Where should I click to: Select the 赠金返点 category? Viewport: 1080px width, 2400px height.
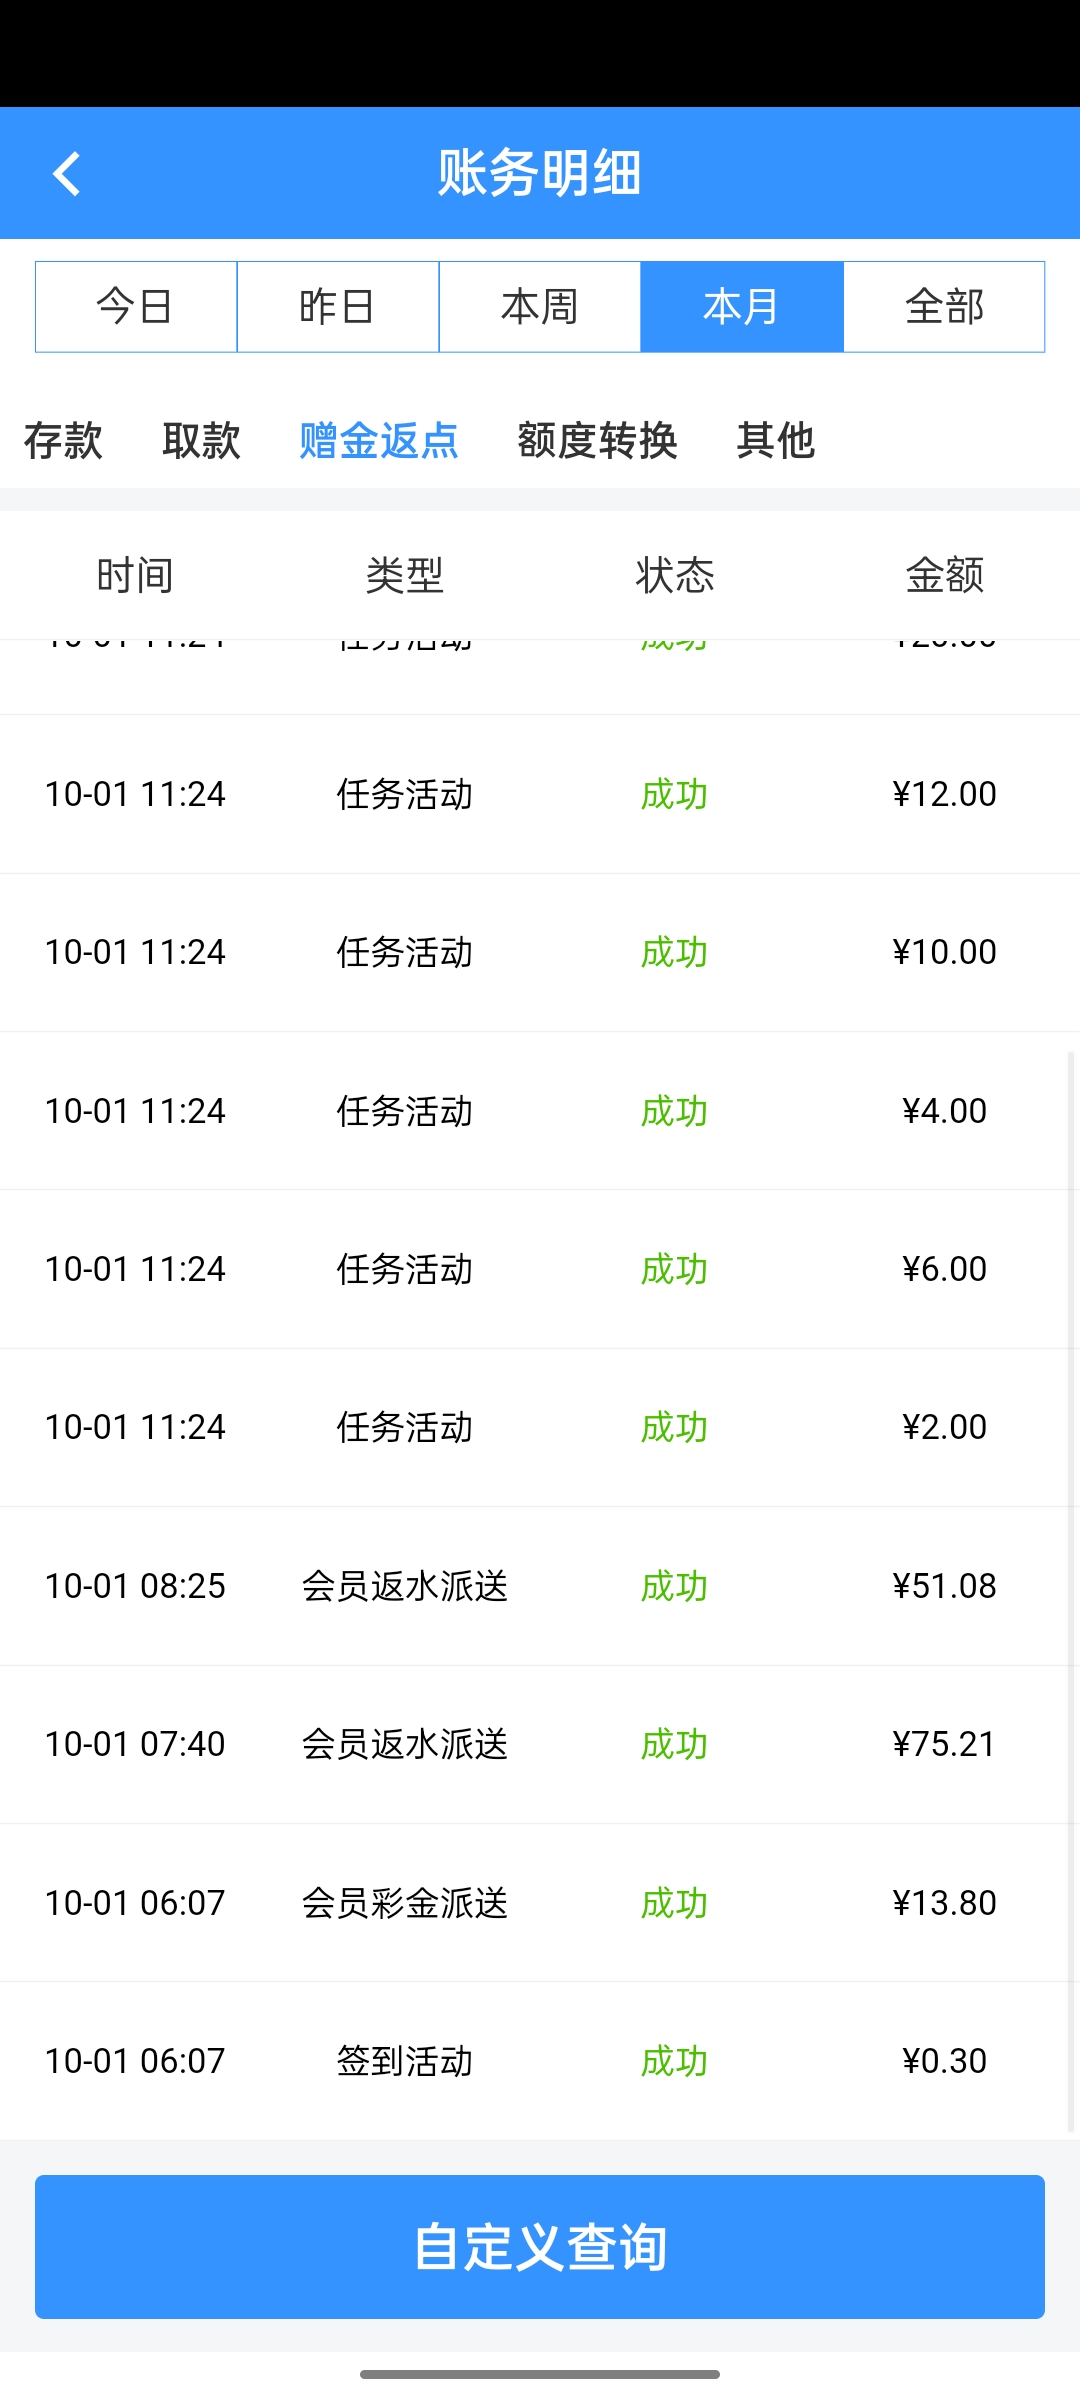coord(379,441)
